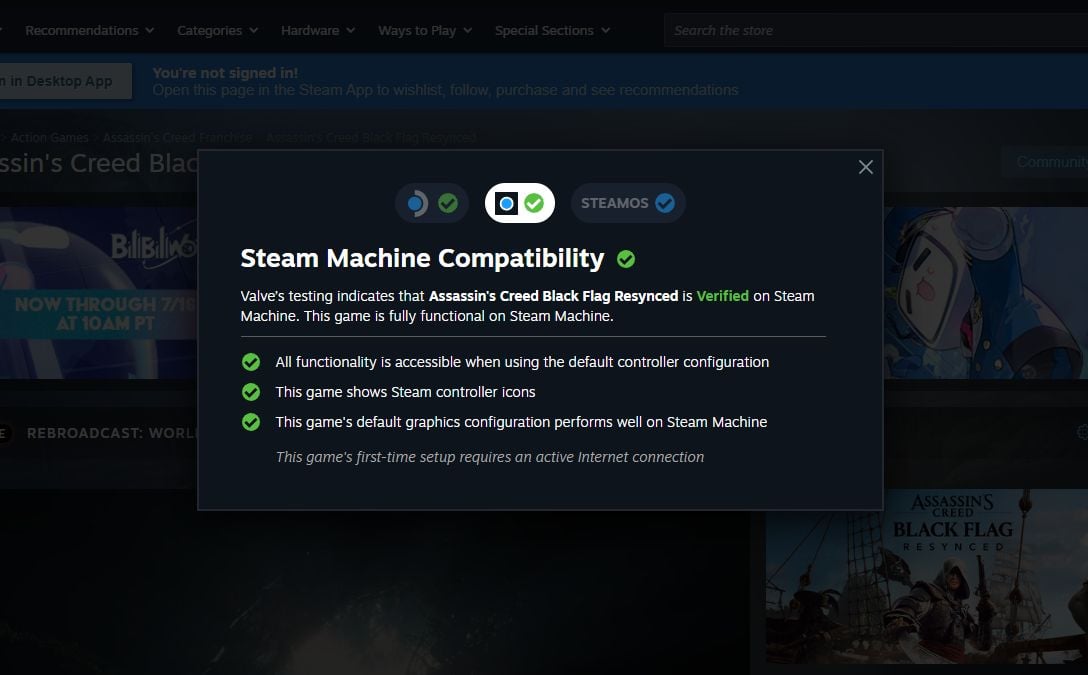Click the text 'All functionality is accessible when using the default controller configuration'
1088x675 pixels.
(522, 362)
